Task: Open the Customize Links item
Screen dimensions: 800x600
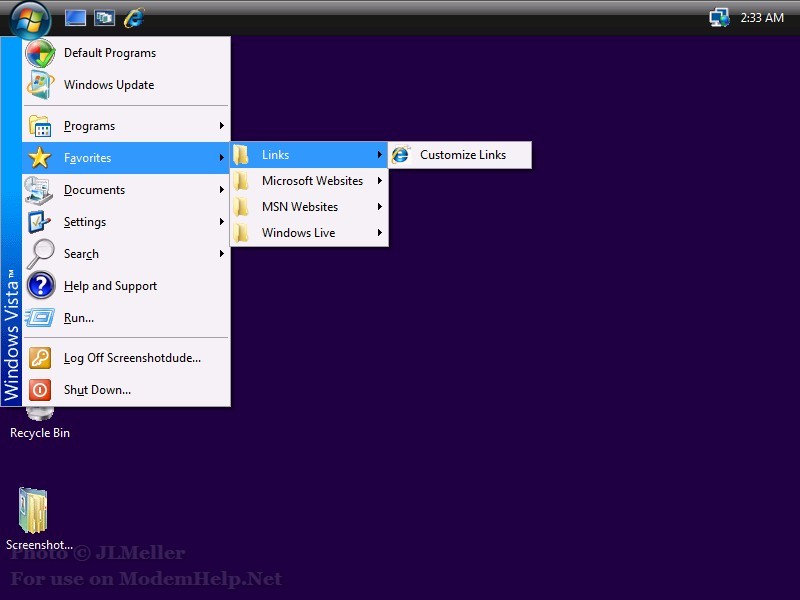Action: [x=460, y=155]
